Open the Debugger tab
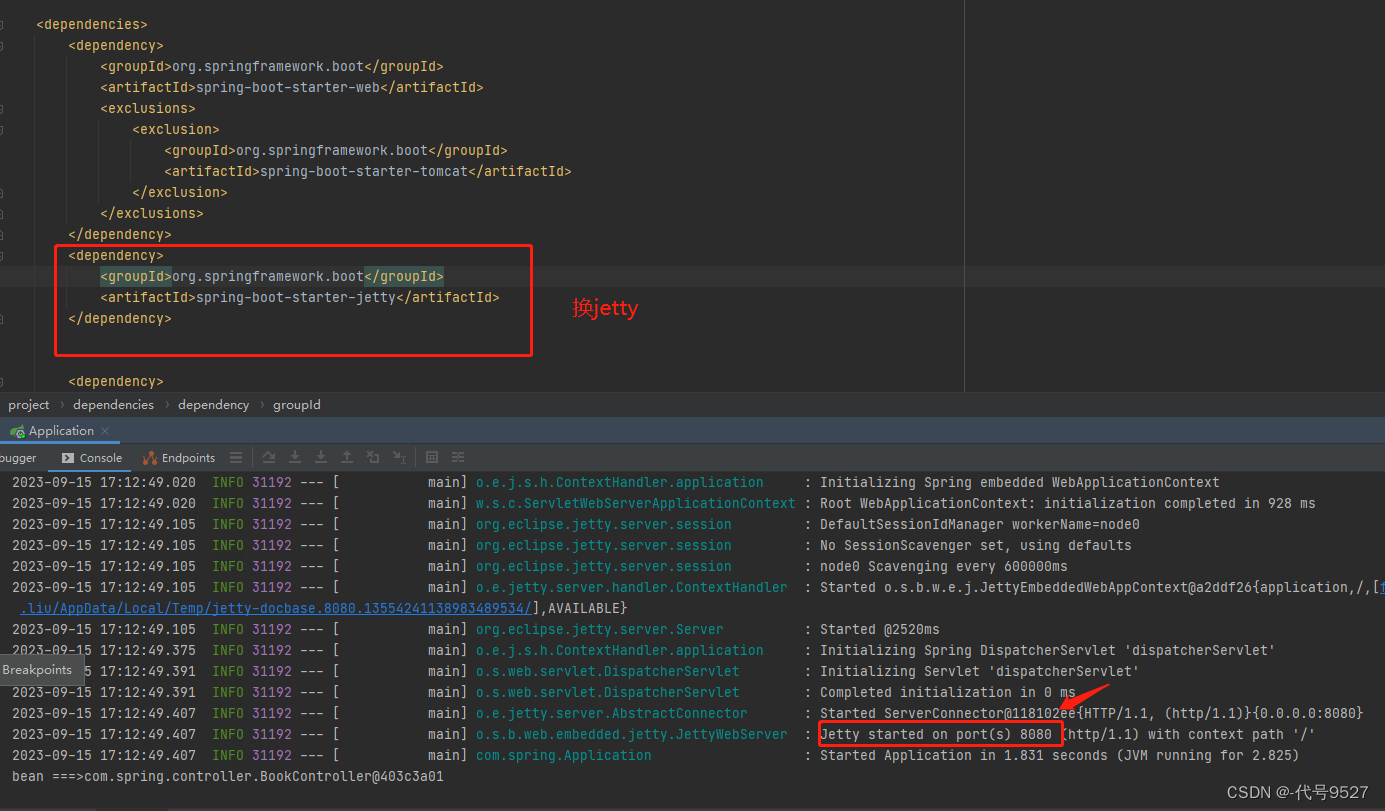This screenshot has width=1385, height=811. coord(18,458)
